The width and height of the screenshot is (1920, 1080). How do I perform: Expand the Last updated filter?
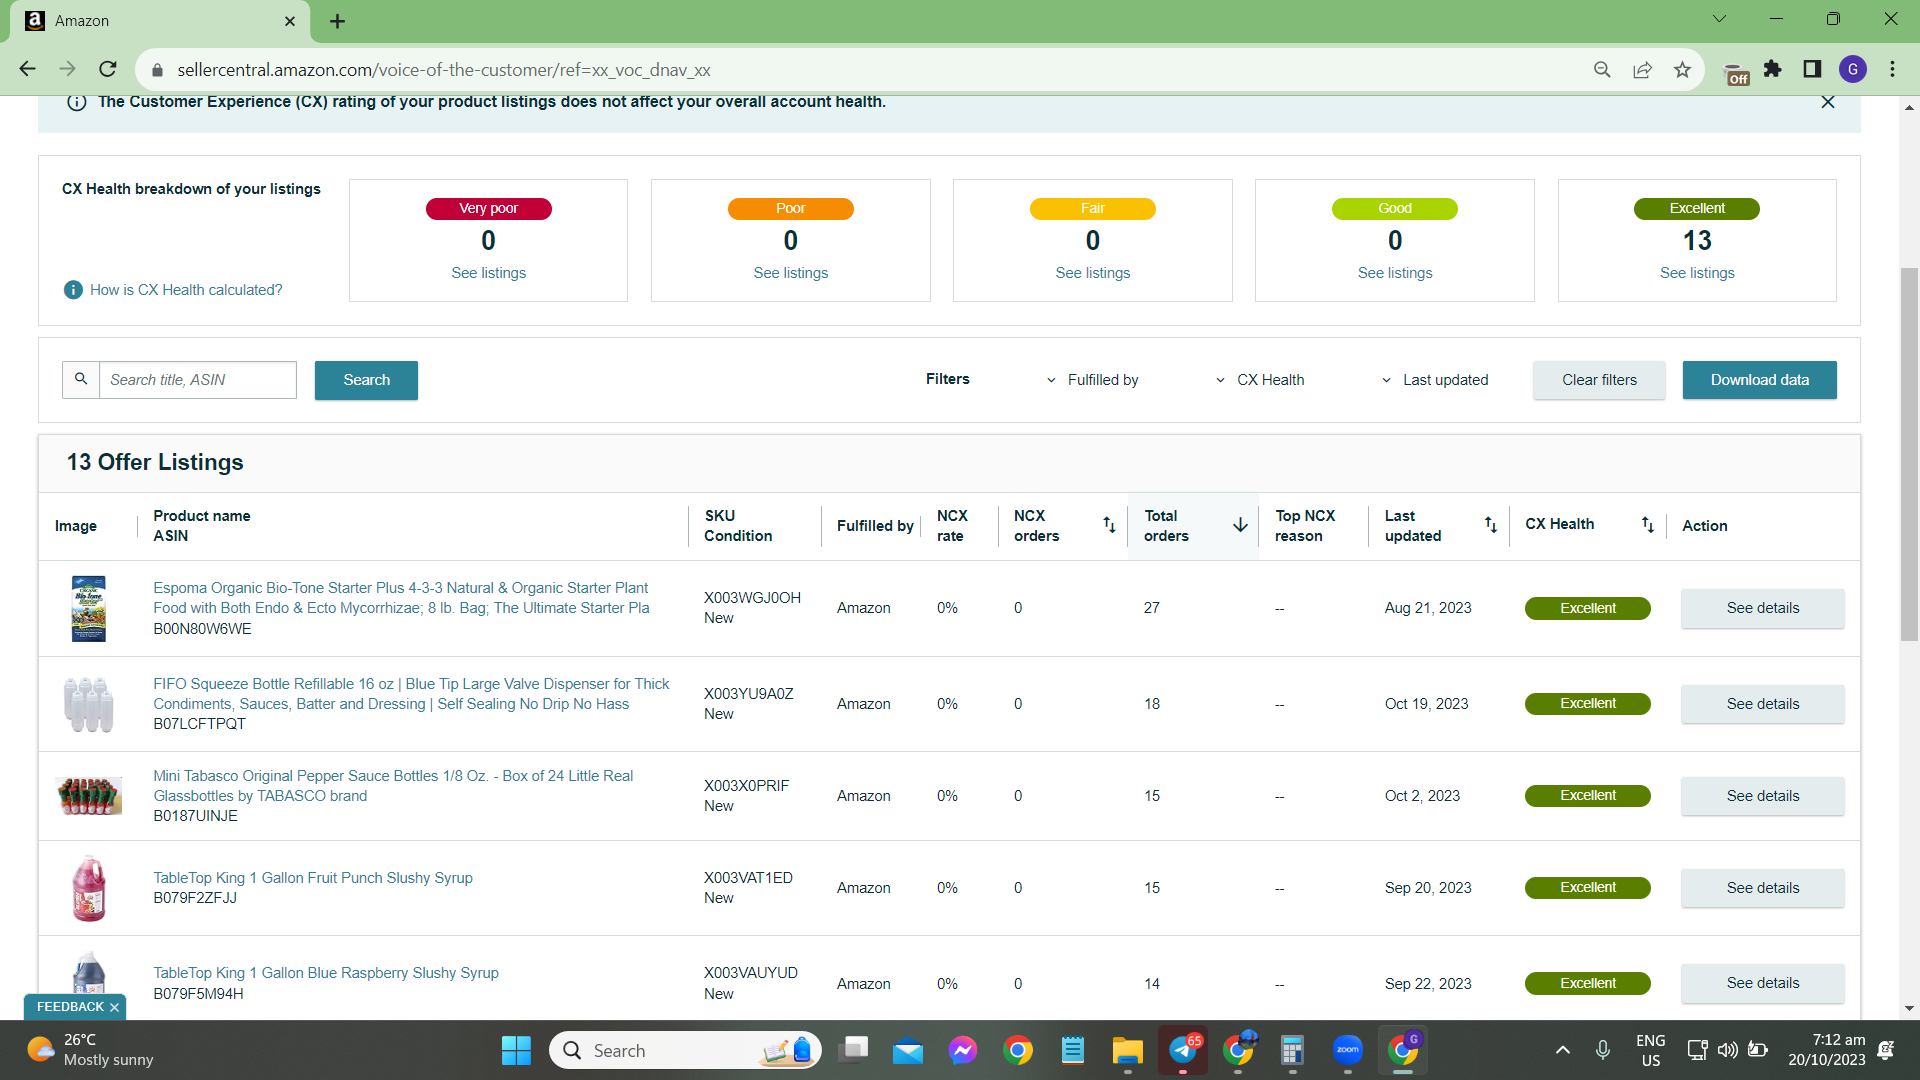(x=1435, y=380)
